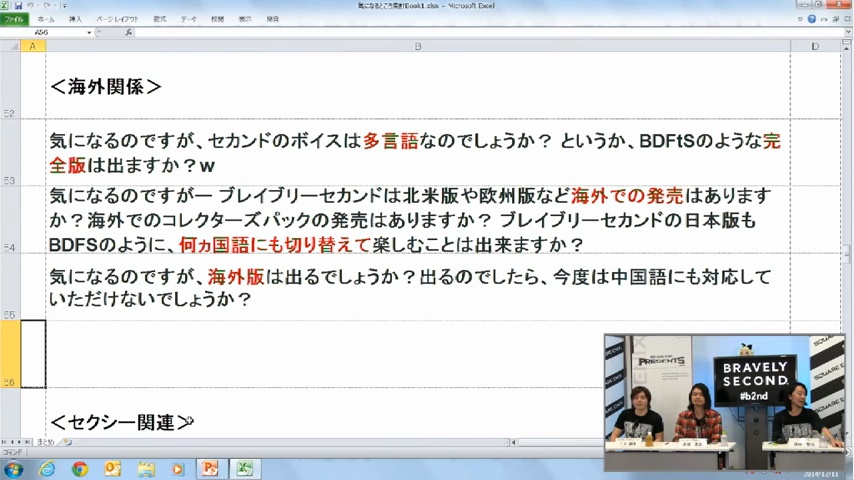Screen dimensions: 854x480
Task: Switch to the データ (Data) ribbon tab
Action: 188,19
